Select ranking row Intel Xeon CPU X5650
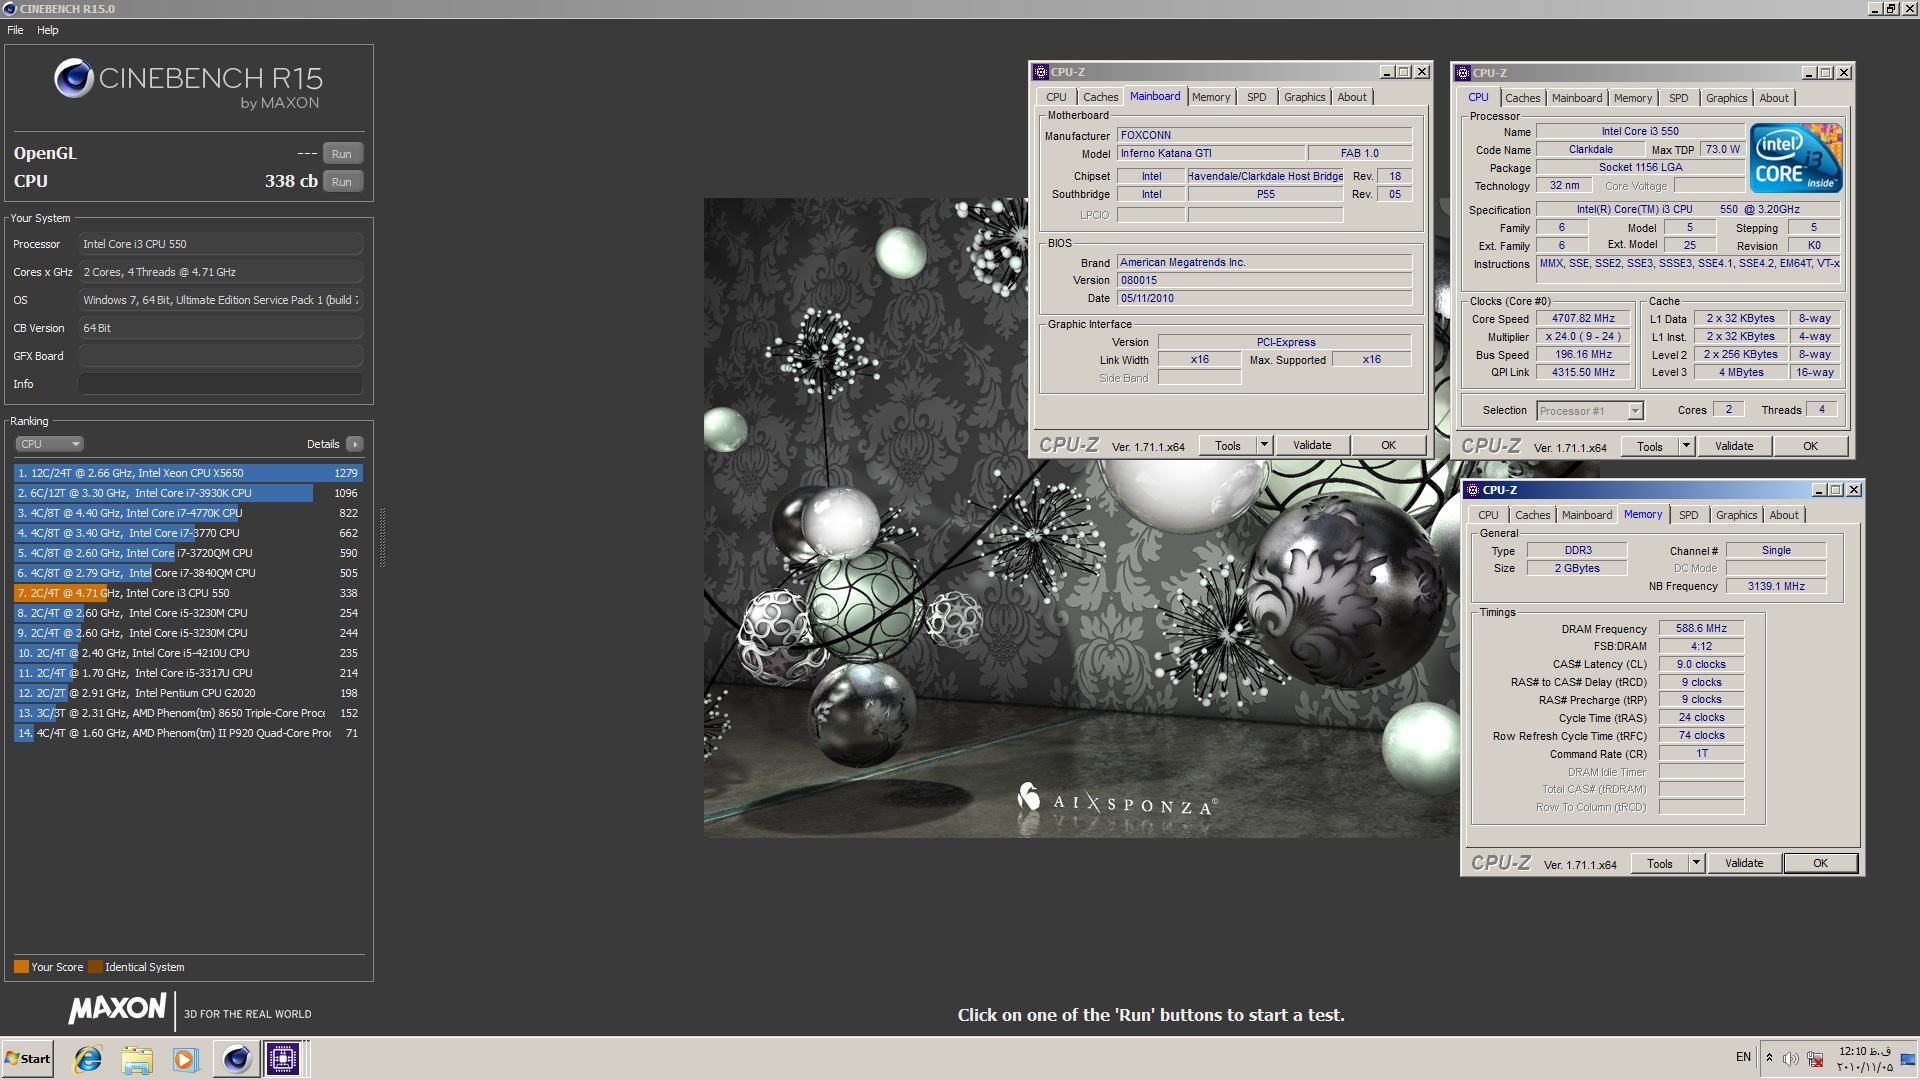1920x1080 pixels. point(188,473)
